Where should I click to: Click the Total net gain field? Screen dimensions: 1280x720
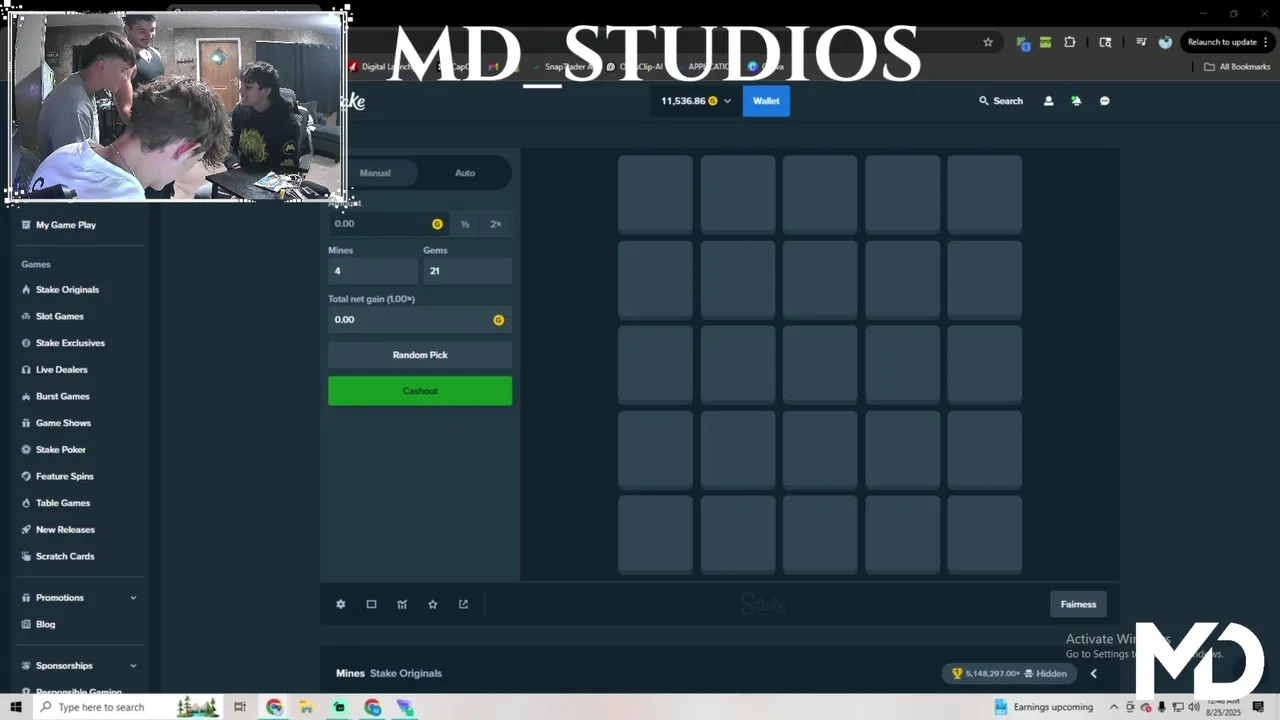coord(420,320)
